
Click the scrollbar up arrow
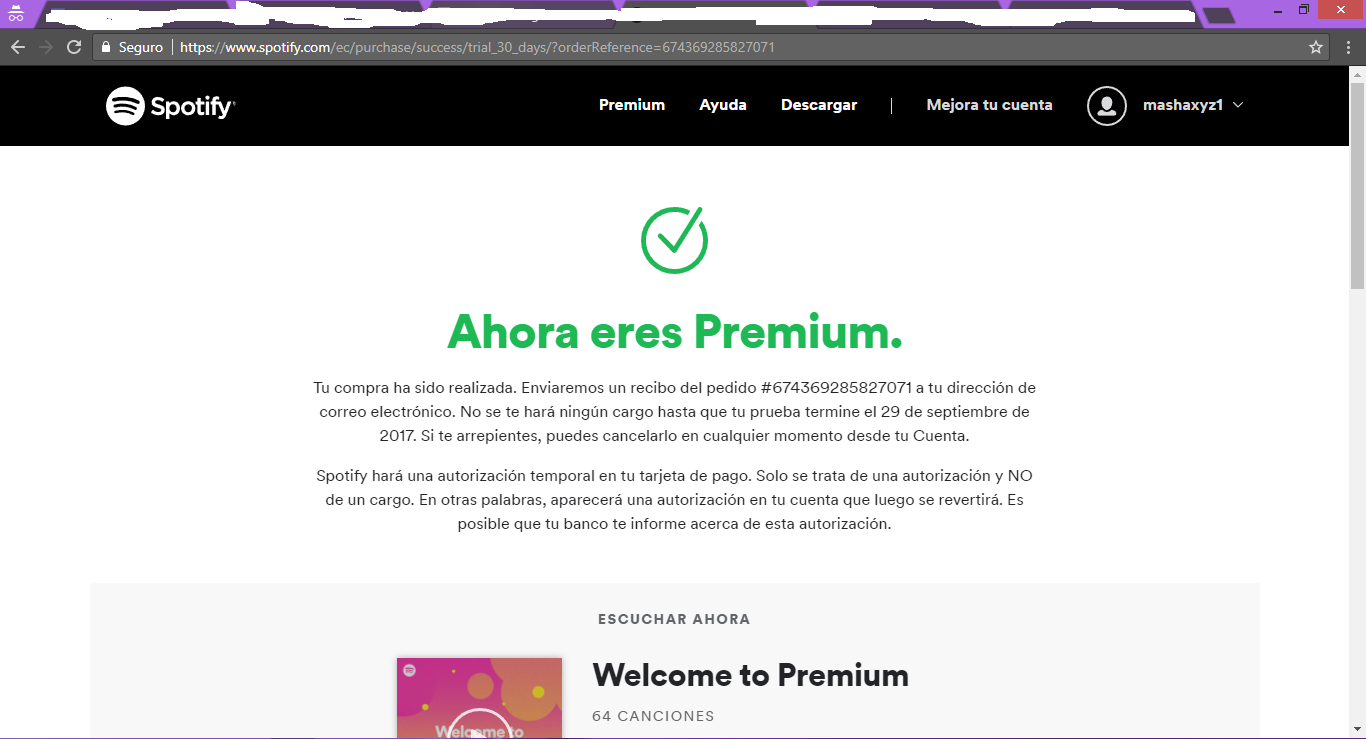point(1357,74)
